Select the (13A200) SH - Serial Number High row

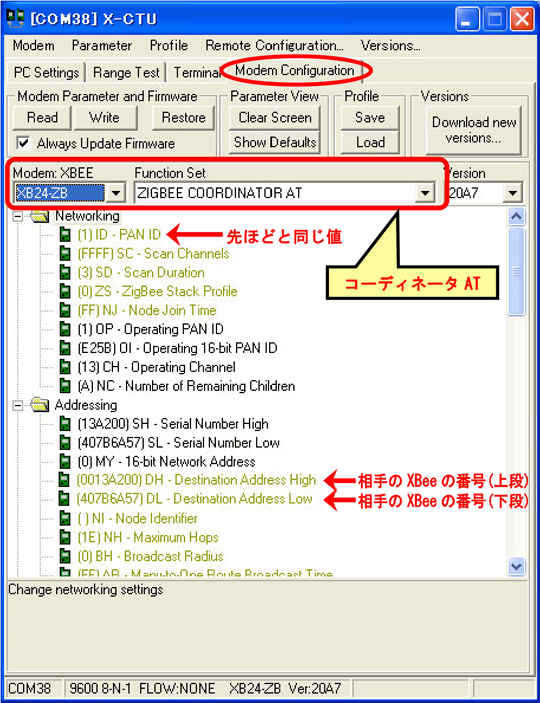tap(173, 424)
